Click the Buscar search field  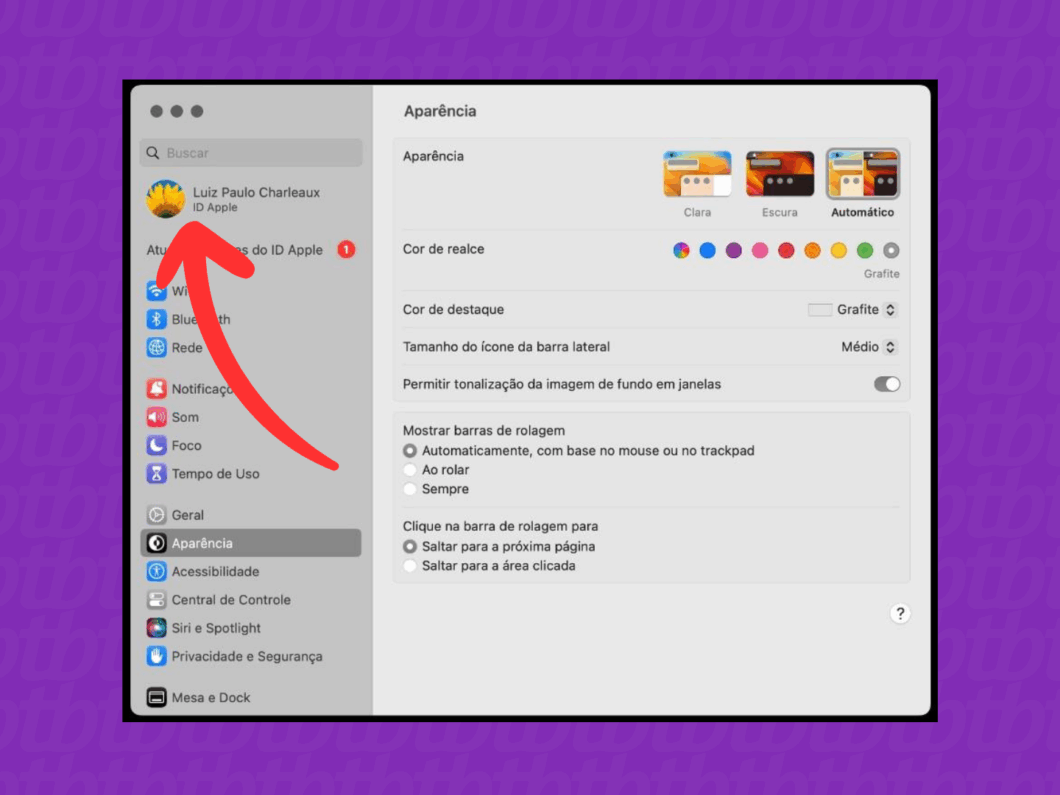coord(251,153)
